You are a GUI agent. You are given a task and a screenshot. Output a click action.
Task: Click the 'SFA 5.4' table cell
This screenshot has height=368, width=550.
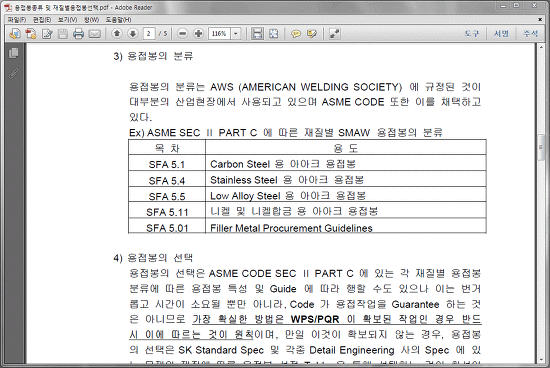point(167,180)
